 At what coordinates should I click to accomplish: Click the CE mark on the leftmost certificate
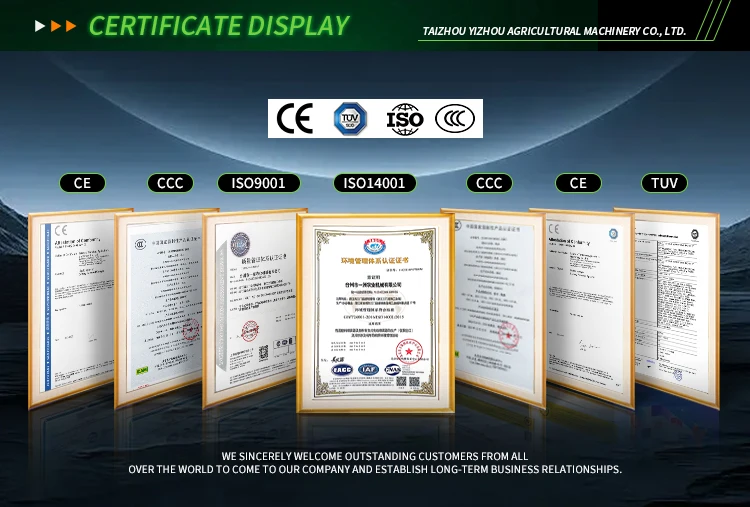click(61, 231)
